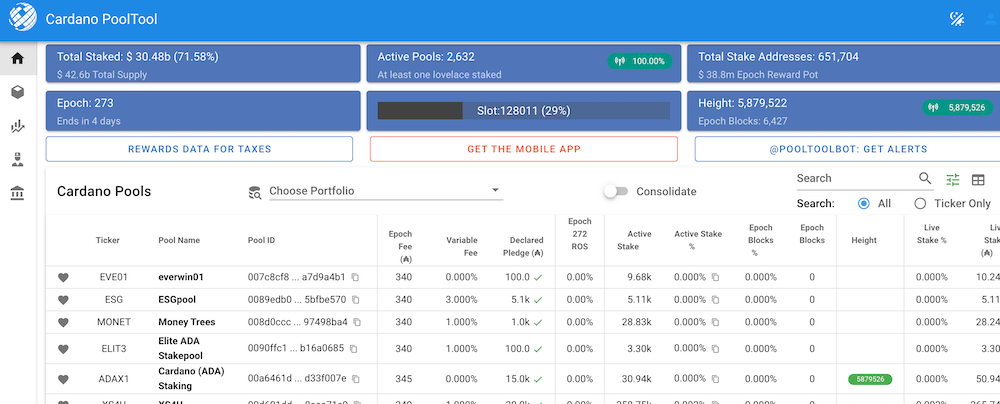Click into the Search input field
Image resolution: width=1000 pixels, height=404 pixels.
[x=855, y=179]
